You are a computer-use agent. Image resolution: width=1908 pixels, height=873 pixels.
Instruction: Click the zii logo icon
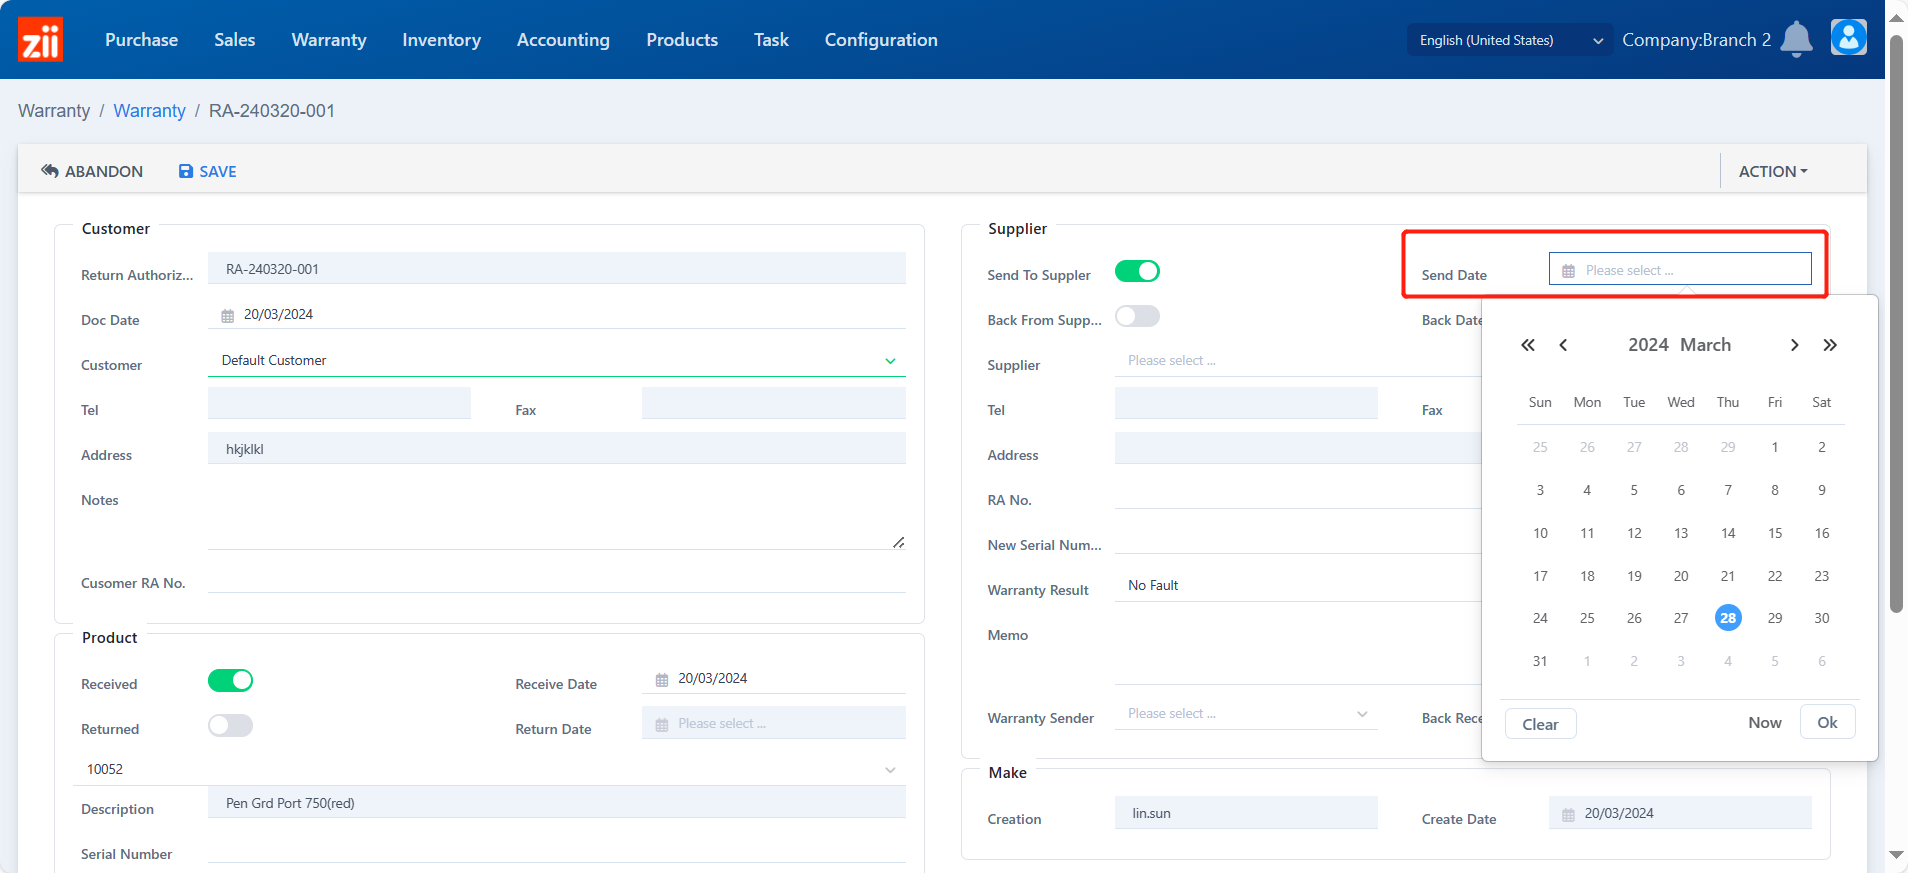40,39
